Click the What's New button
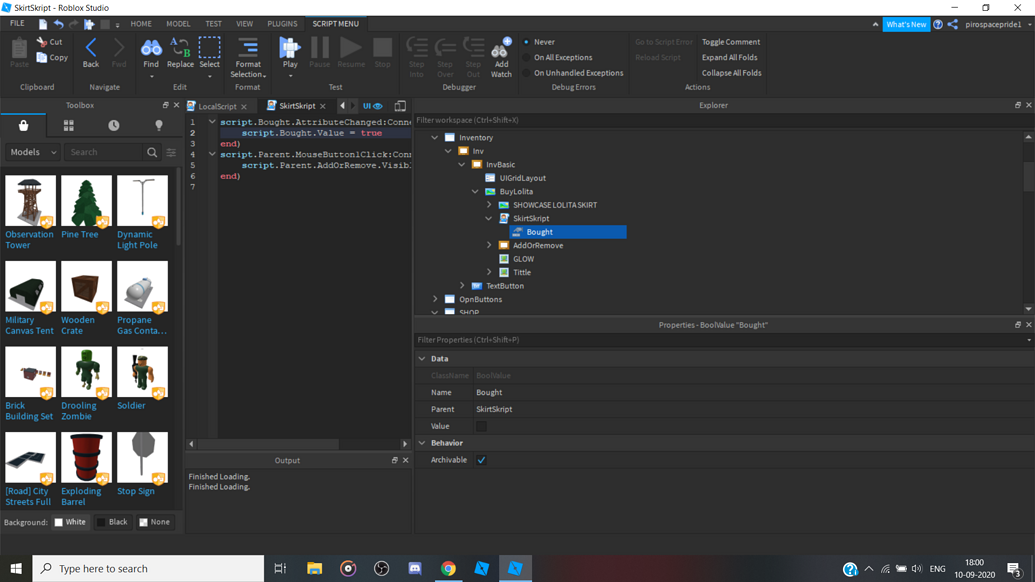 [906, 23]
